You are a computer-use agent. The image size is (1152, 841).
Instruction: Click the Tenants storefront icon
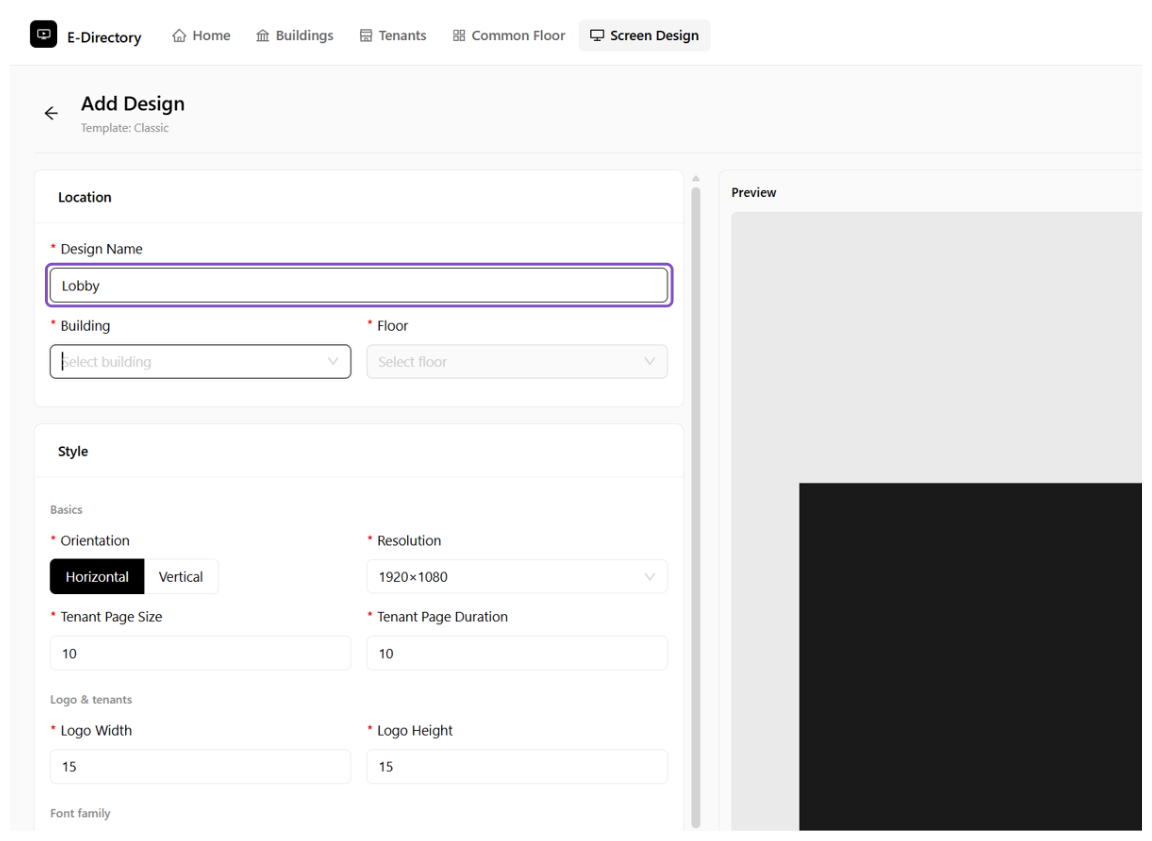pos(366,35)
